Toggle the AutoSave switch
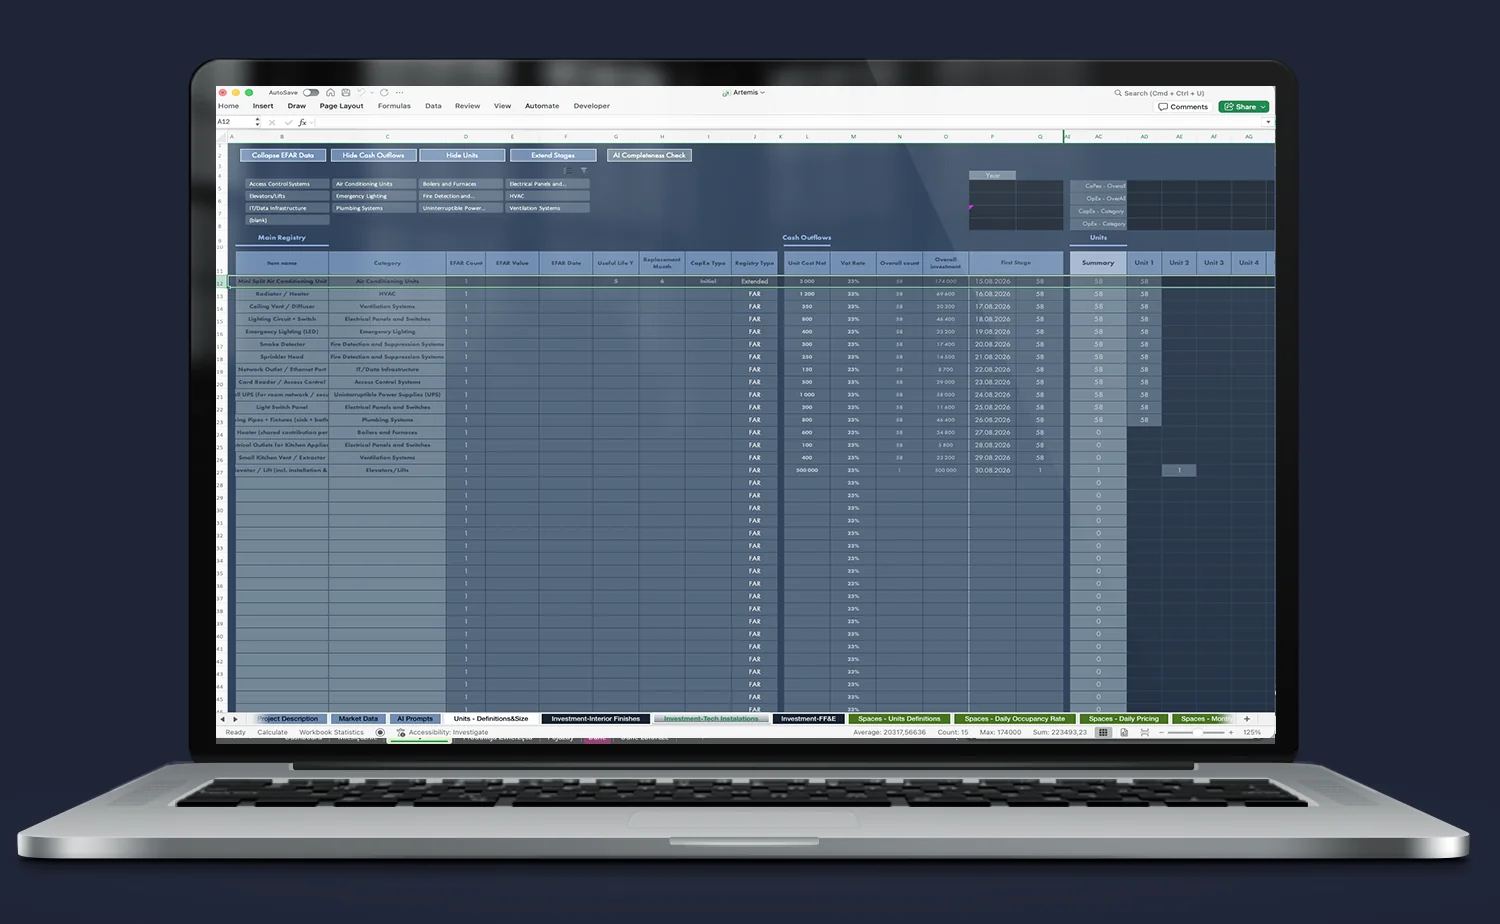The image size is (1500, 924). click(311, 92)
